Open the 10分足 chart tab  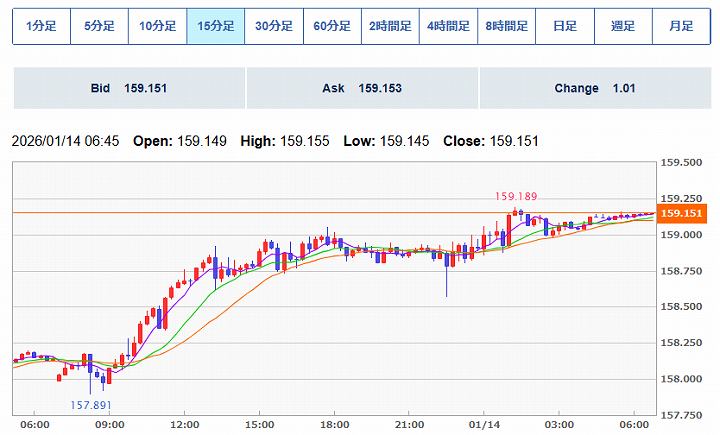157,26
